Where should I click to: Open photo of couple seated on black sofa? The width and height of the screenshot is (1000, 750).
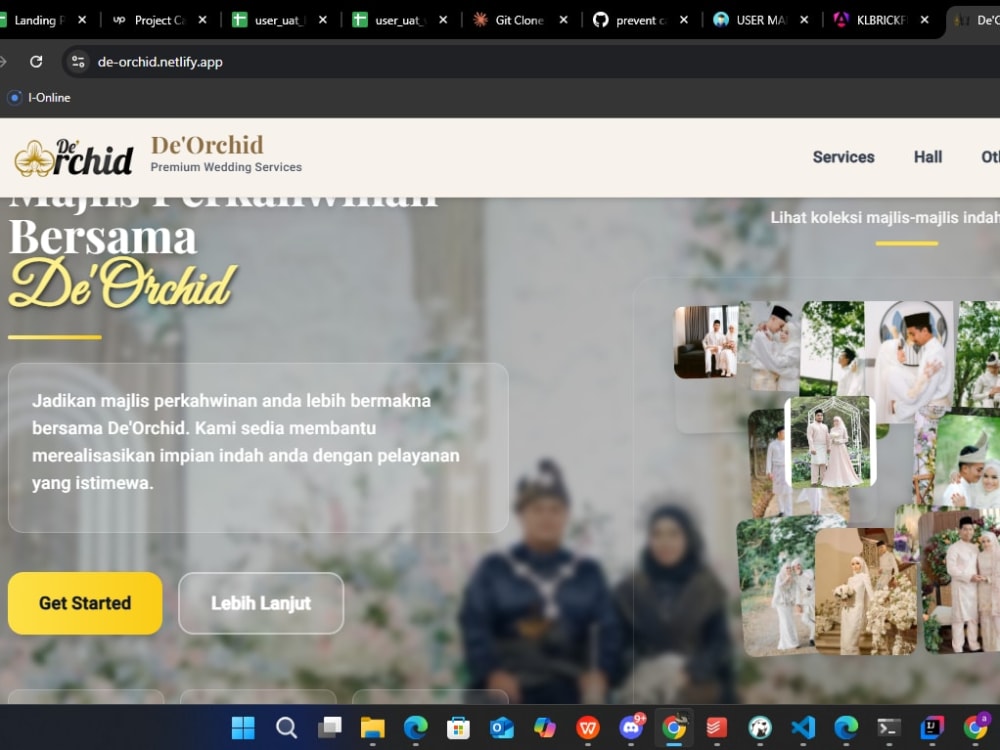[705, 341]
